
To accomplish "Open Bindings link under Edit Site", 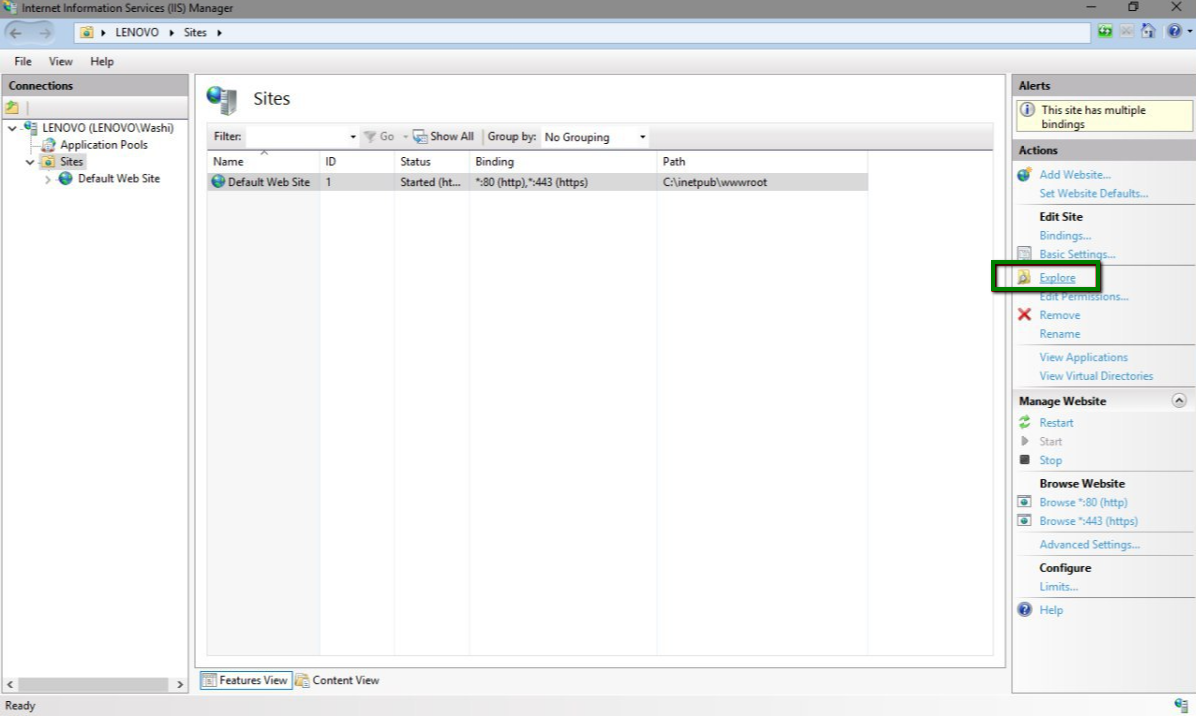I will tap(1065, 236).
